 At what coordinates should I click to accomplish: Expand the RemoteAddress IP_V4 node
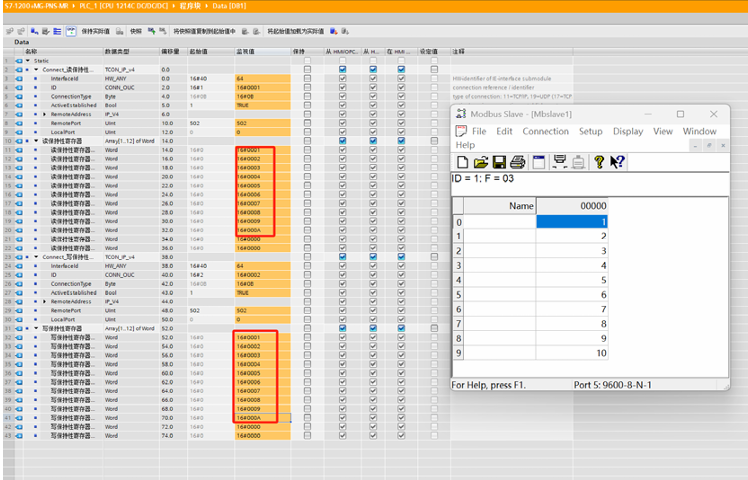coord(44,115)
